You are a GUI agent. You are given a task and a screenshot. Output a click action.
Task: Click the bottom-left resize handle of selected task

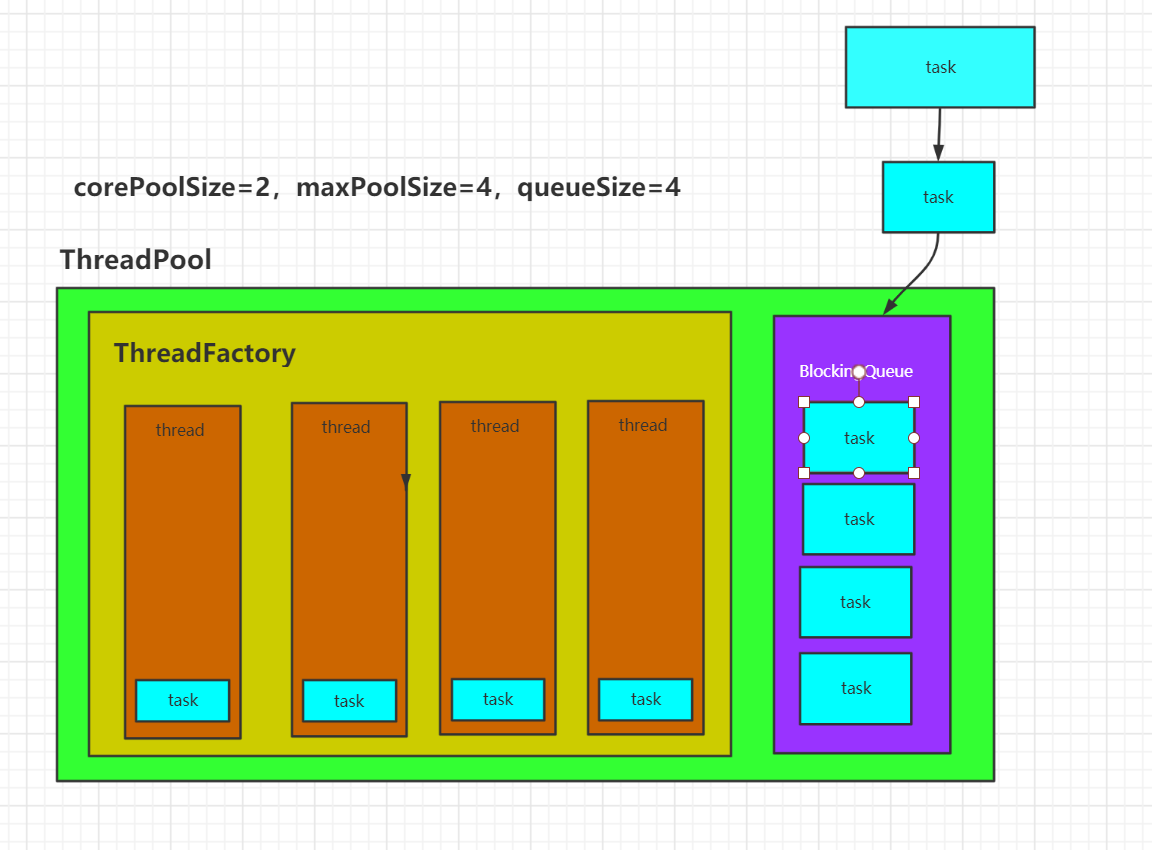click(x=804, y=473)
